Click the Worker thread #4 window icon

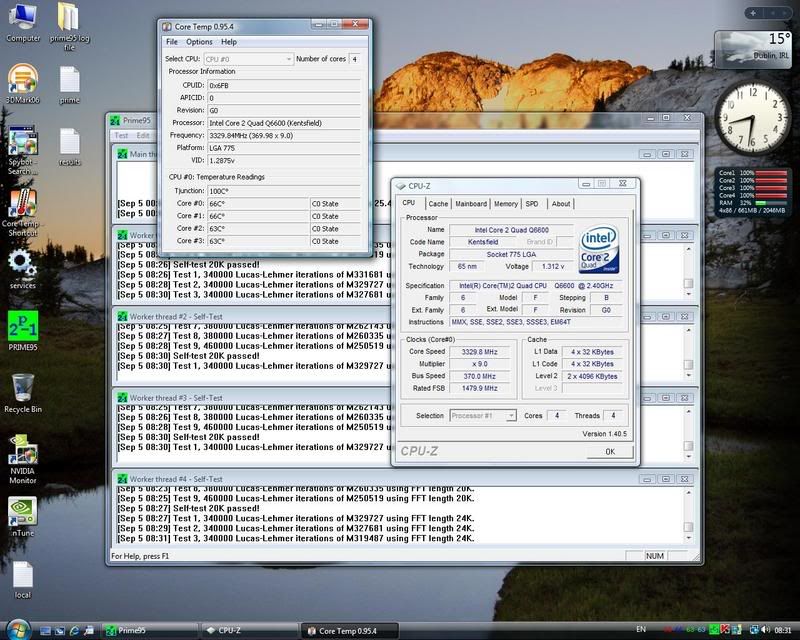[x=122, y=479]
